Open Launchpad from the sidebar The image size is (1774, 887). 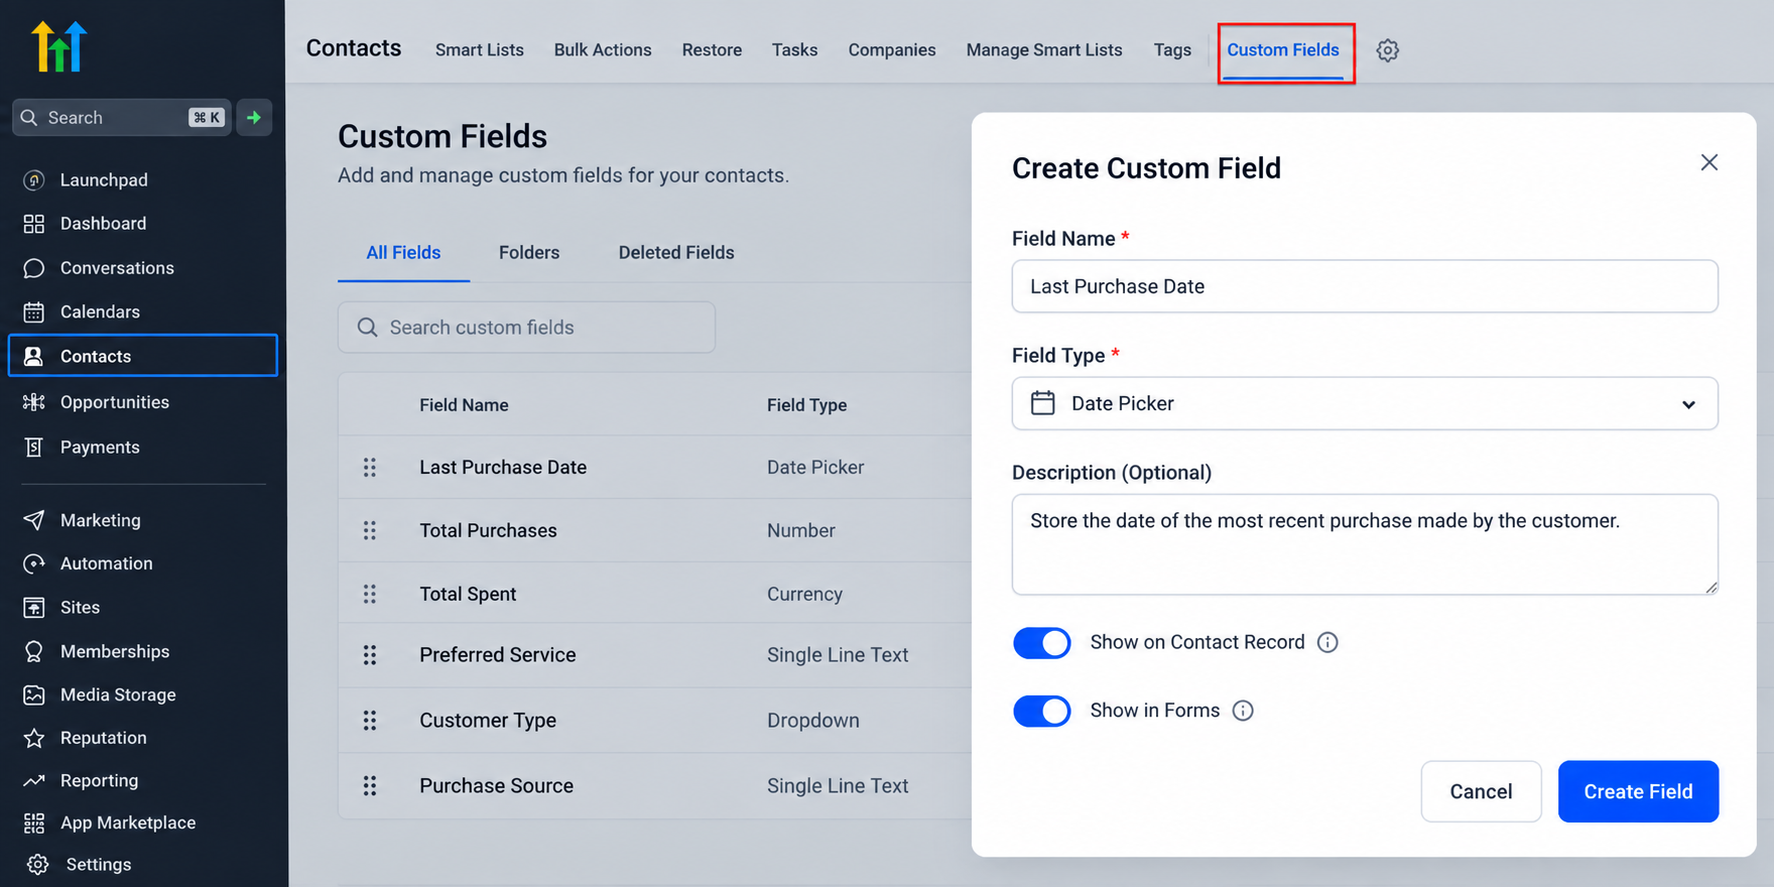pyautogui.click(x=103, y=180)
